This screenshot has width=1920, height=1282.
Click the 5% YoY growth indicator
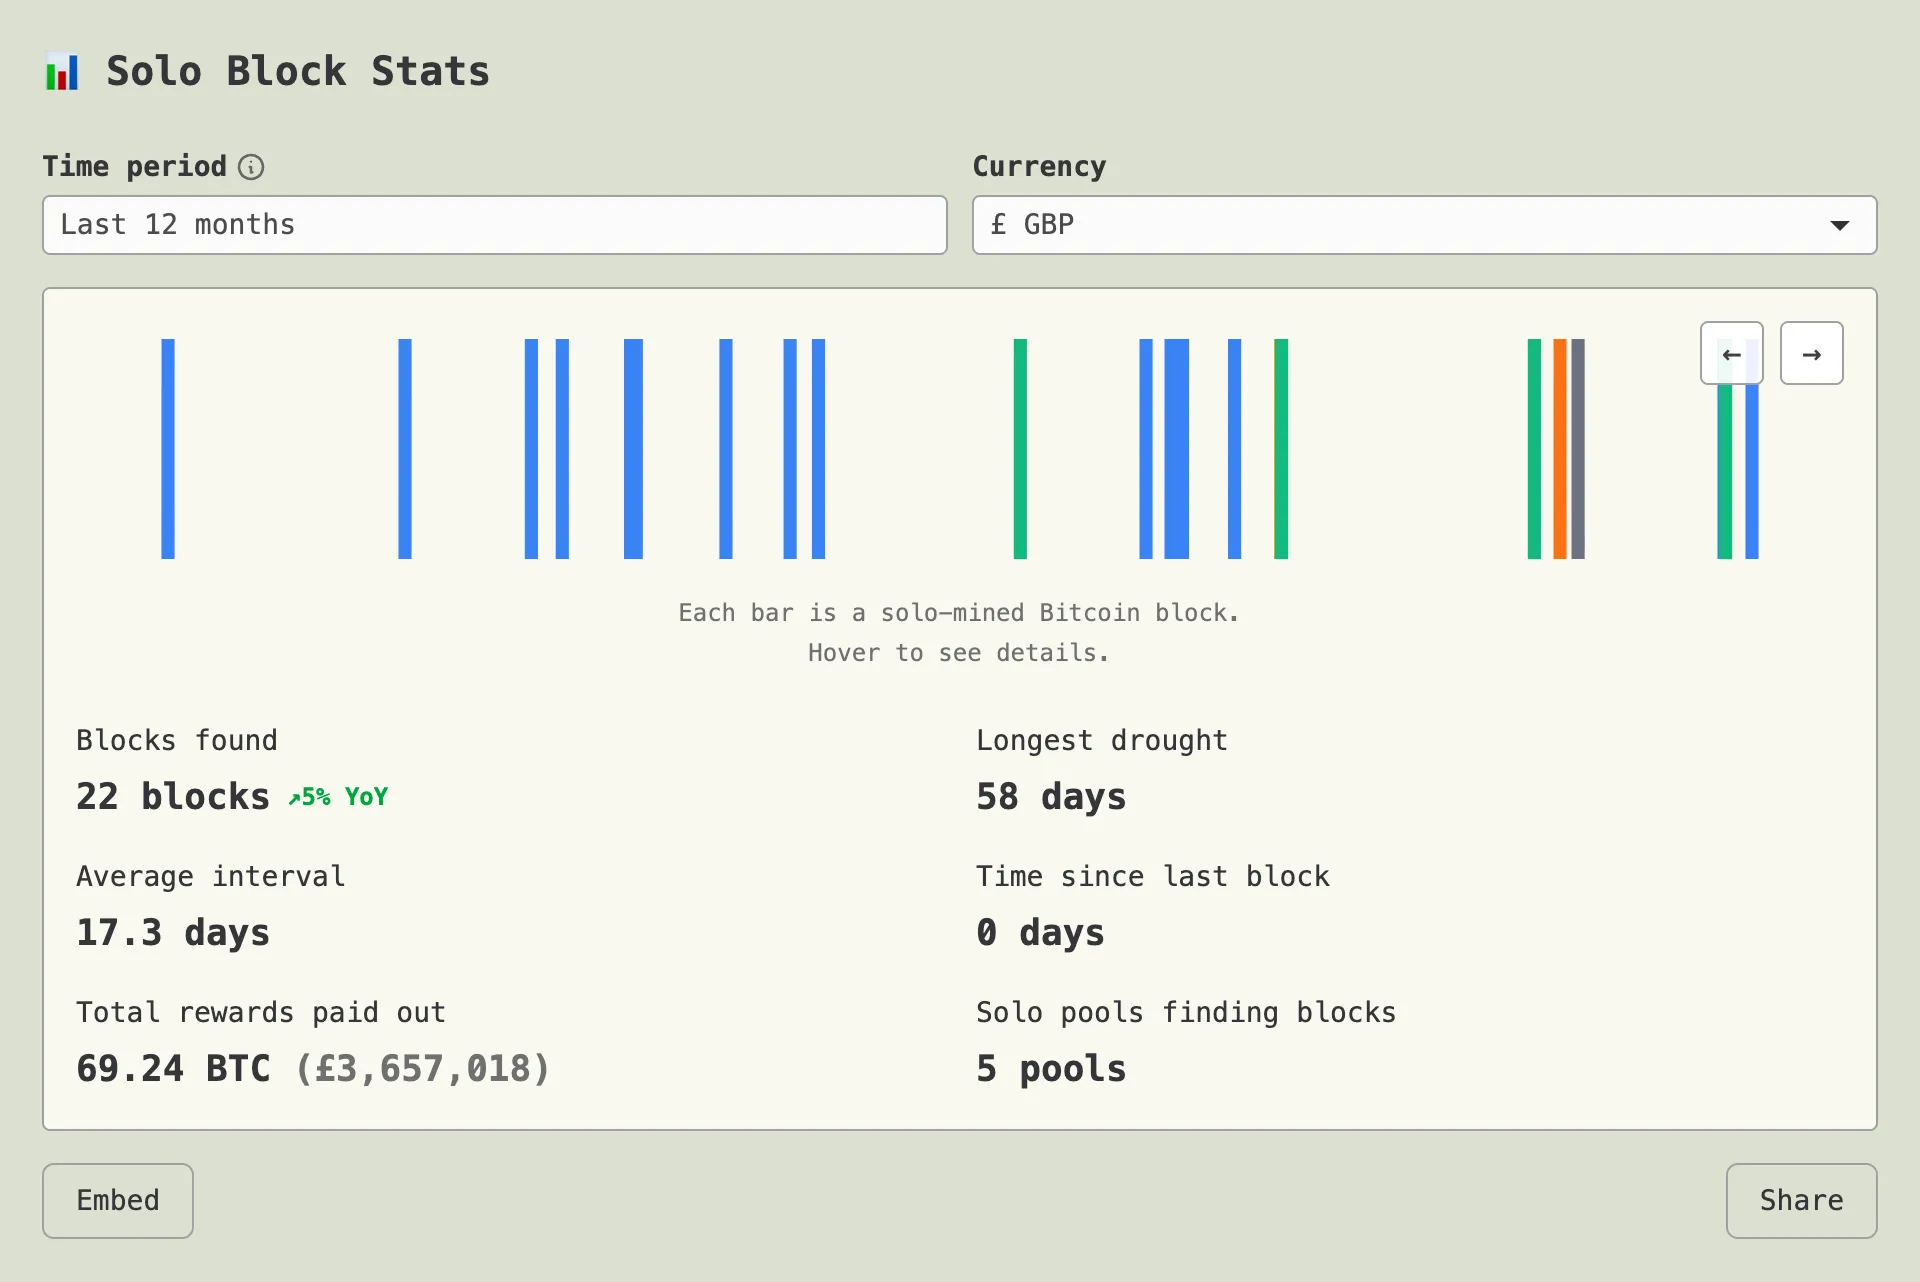(x=338, y=797)
